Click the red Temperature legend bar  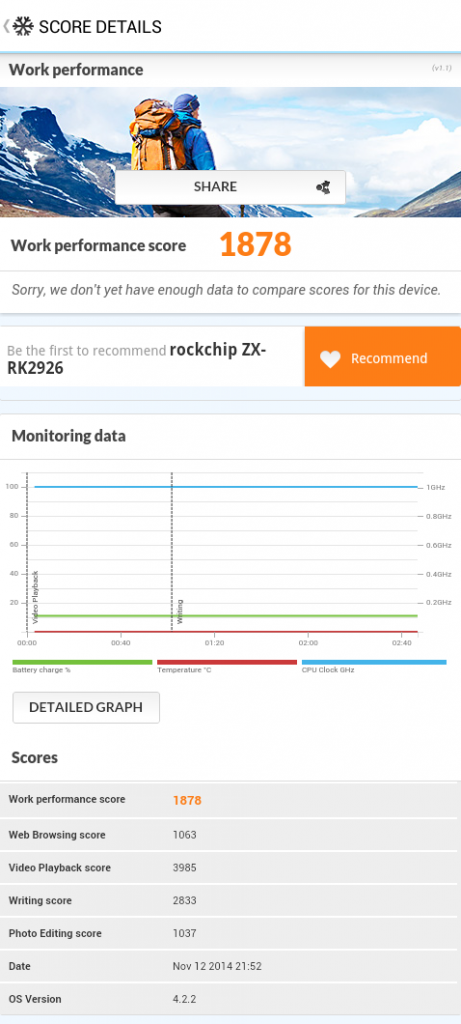coord(227,662)
